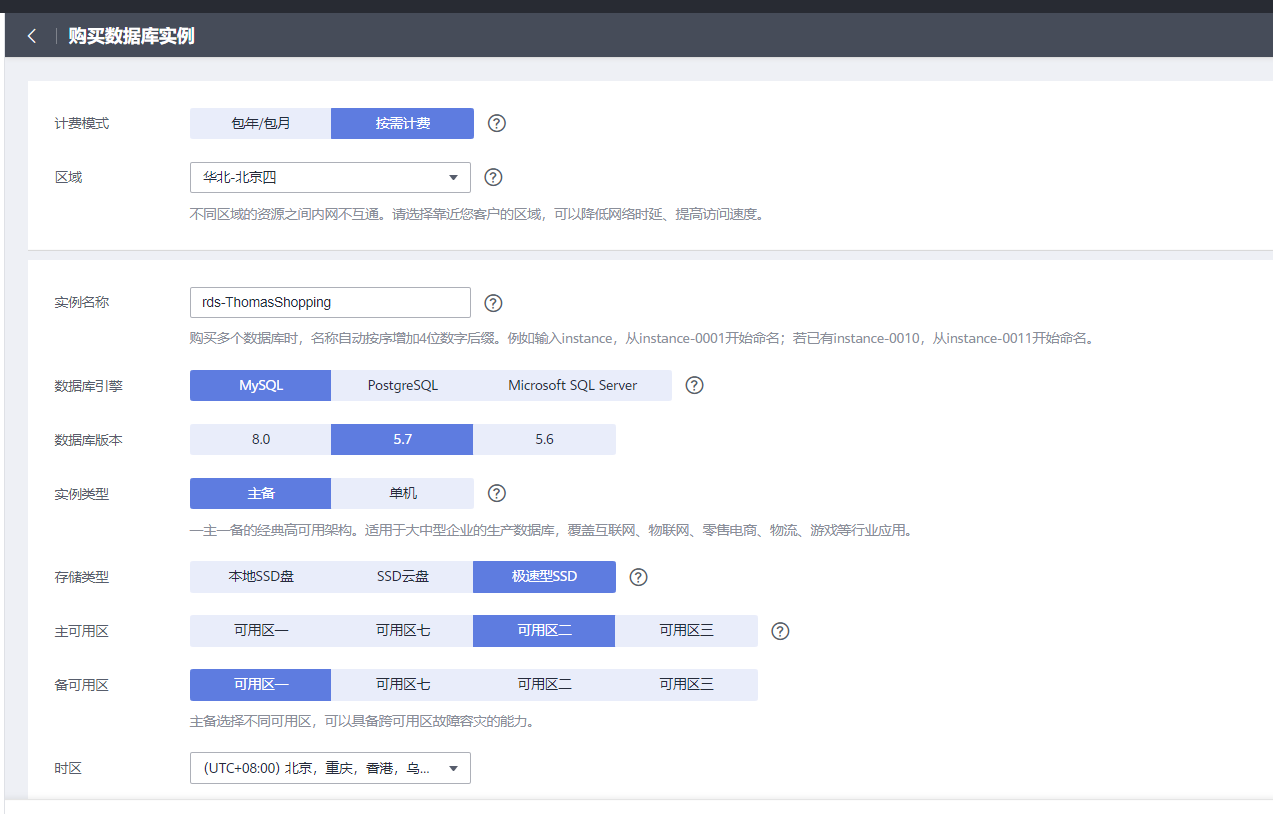Open the 时区 dropdown showing UTC+08:00
The width and height of the screenshot is (1273, 814).
tap(330, 768)
